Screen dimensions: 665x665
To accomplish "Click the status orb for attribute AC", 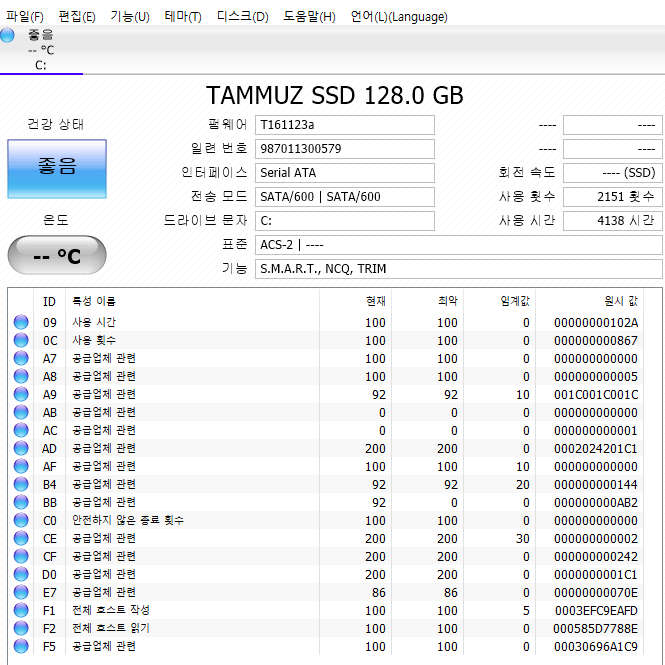I will (21, 430).
